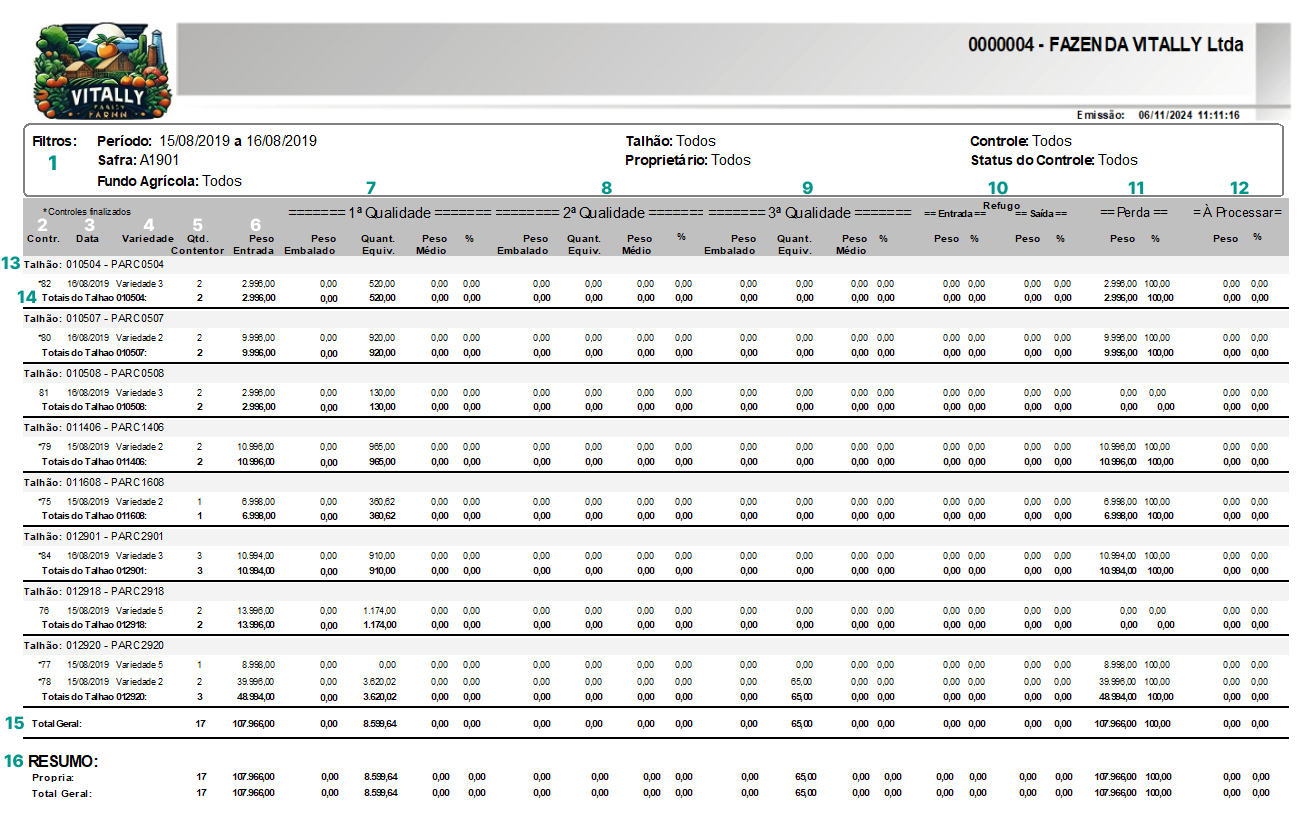Image resolution: width=1303 pixels, height=813 pixels.
Task: Click annotation marker 10 above Refugo
Action: point(997,187)
